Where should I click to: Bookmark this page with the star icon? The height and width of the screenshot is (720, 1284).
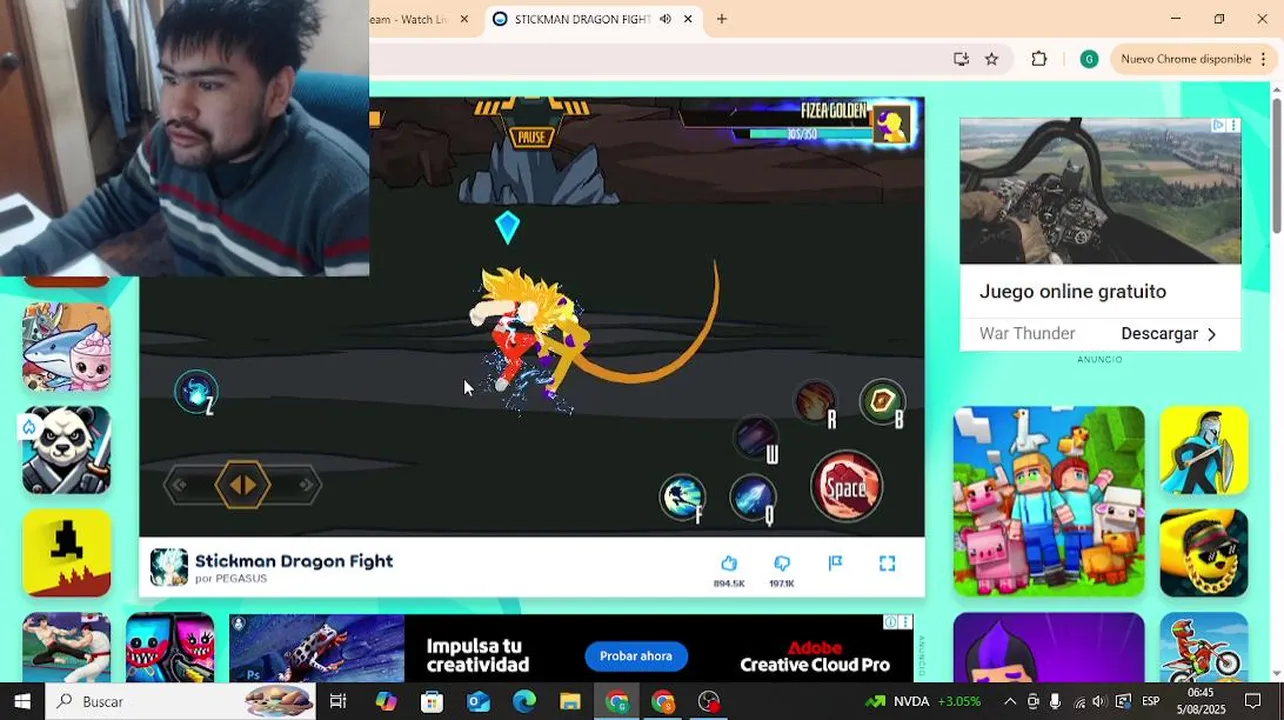[991, 59]
